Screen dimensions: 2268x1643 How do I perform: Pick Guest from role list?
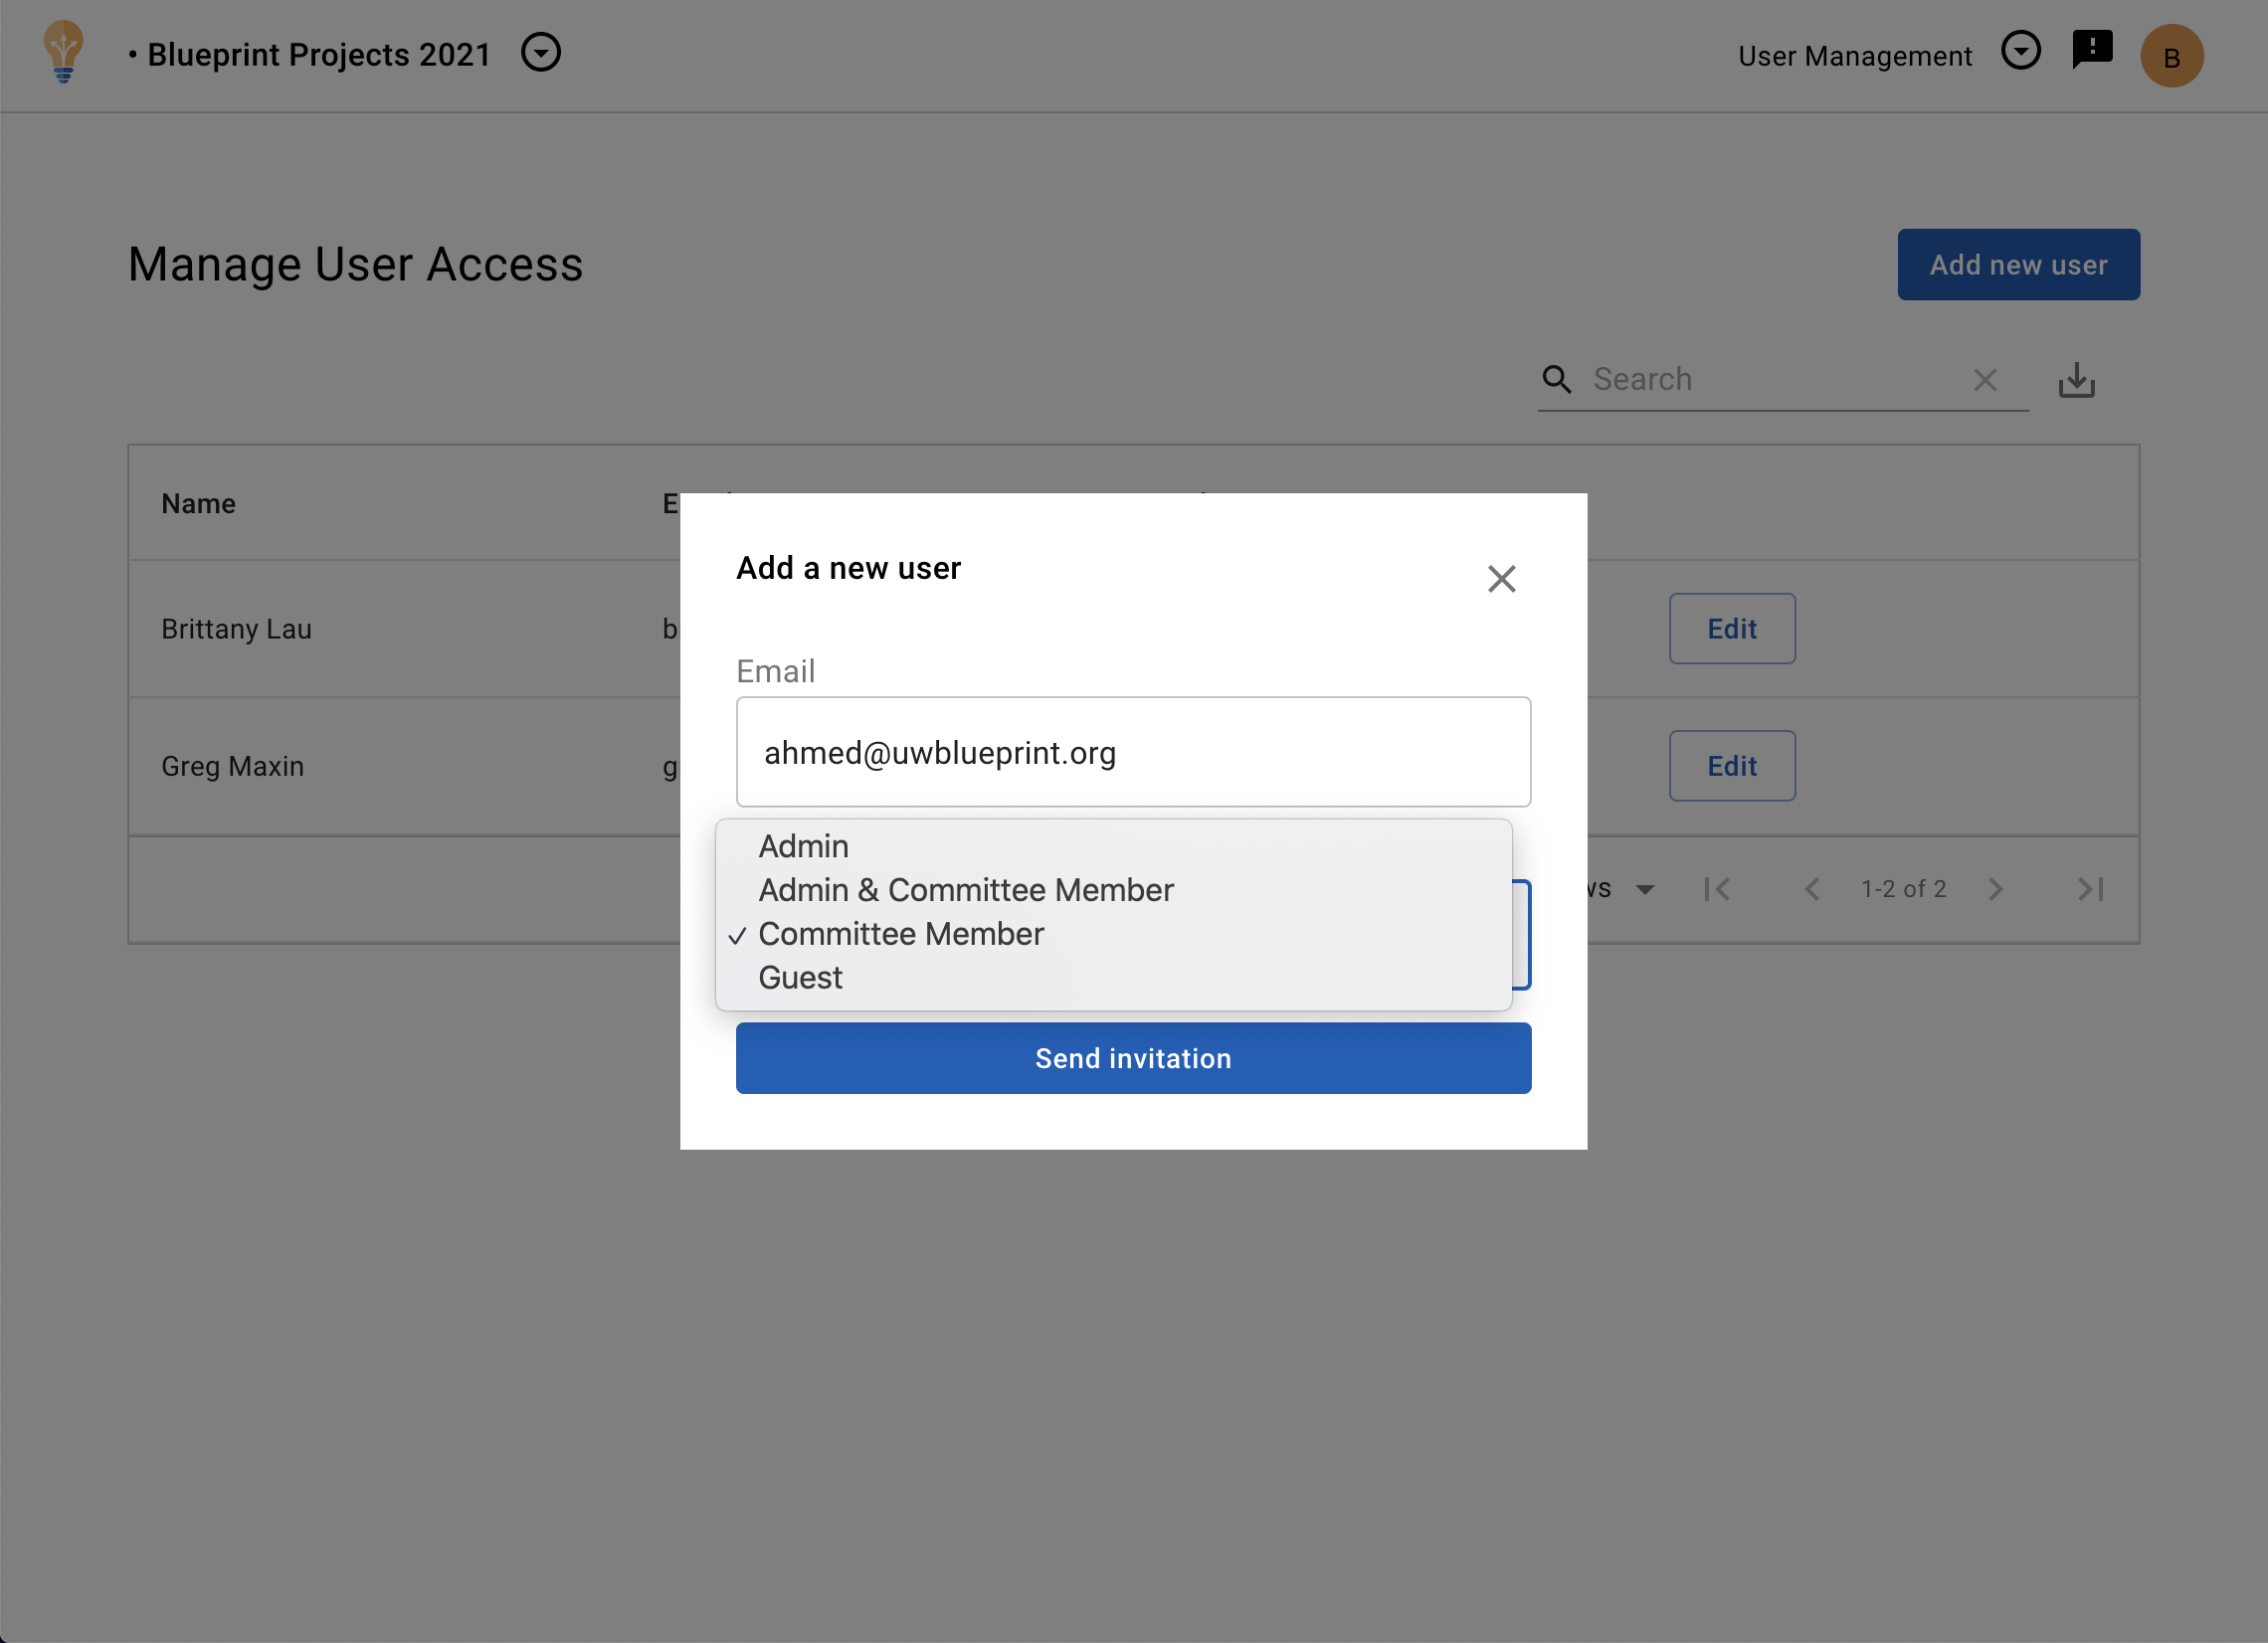[800, 978]
